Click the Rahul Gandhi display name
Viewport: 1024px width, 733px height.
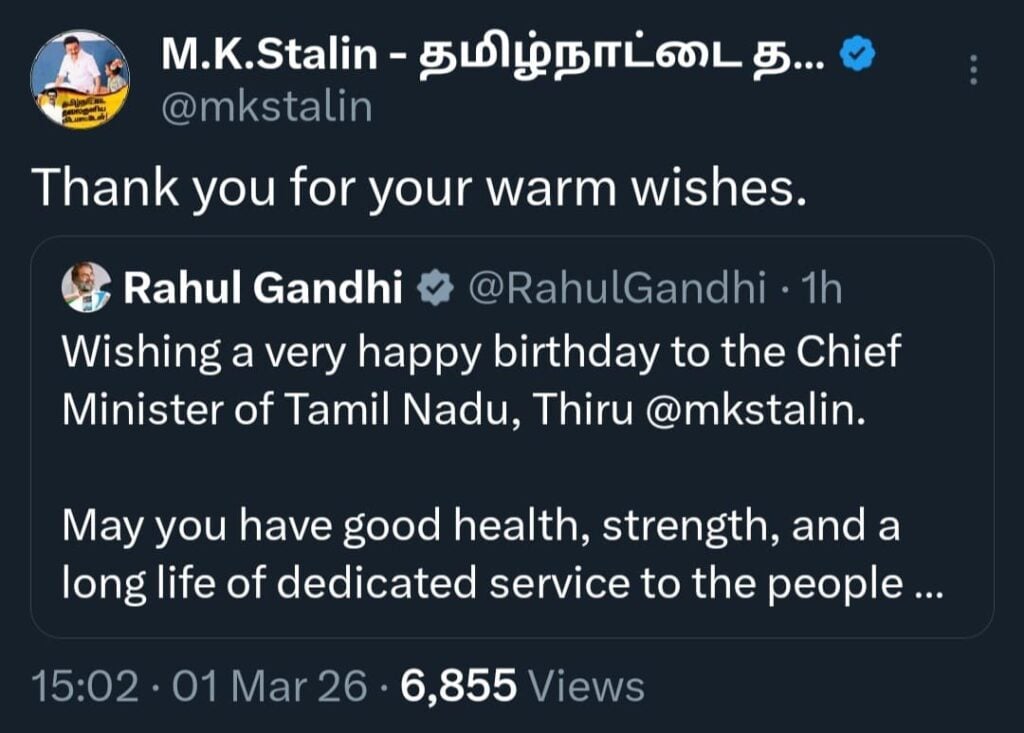(x=264, y=290)
